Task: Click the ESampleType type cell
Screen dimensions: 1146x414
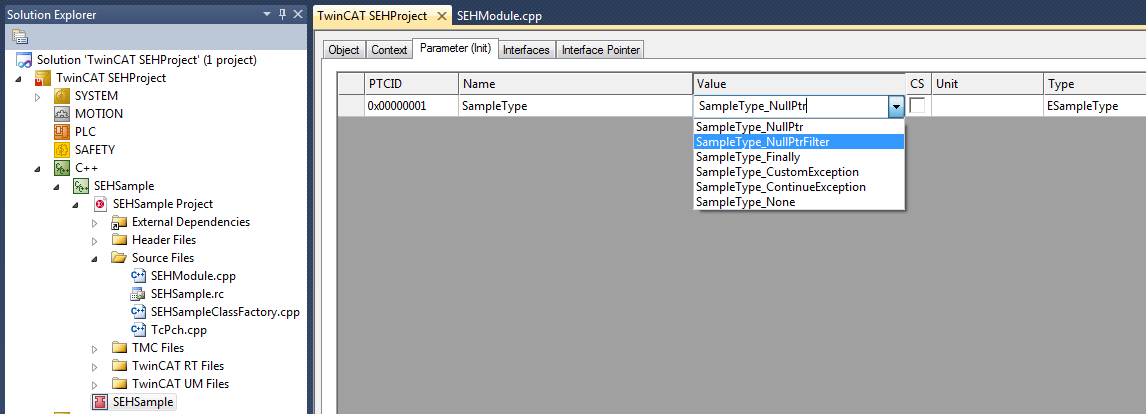Action: [1094, 106]
